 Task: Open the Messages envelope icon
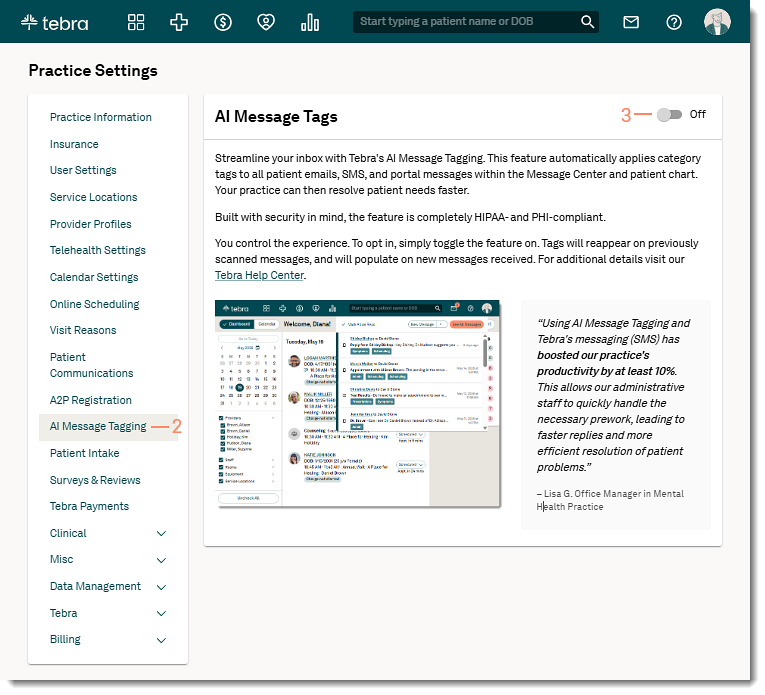tap(631, 22)
